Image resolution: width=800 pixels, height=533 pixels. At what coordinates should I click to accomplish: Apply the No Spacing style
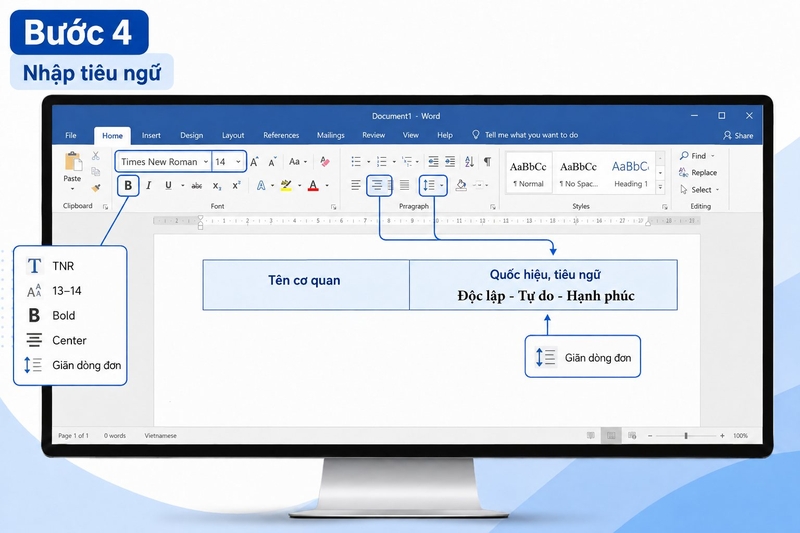pos(579,173)
